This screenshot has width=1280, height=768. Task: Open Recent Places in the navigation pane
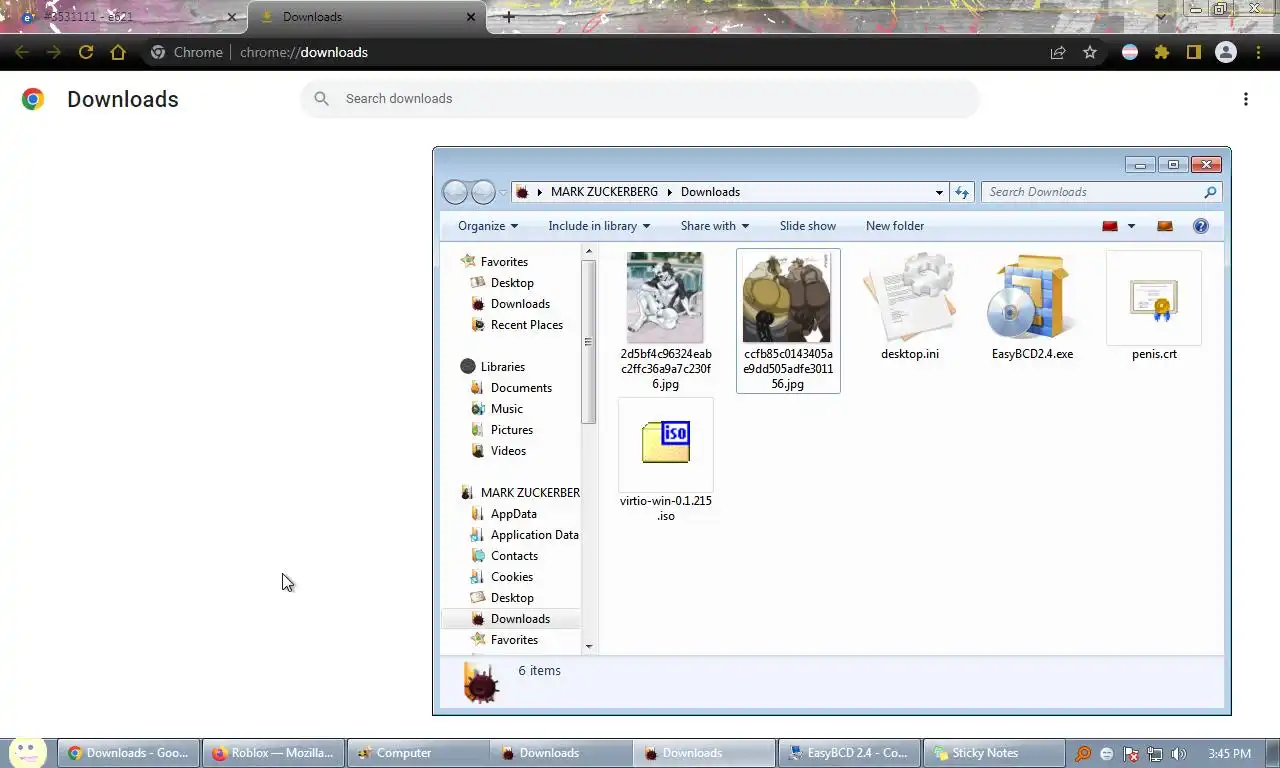526,325
